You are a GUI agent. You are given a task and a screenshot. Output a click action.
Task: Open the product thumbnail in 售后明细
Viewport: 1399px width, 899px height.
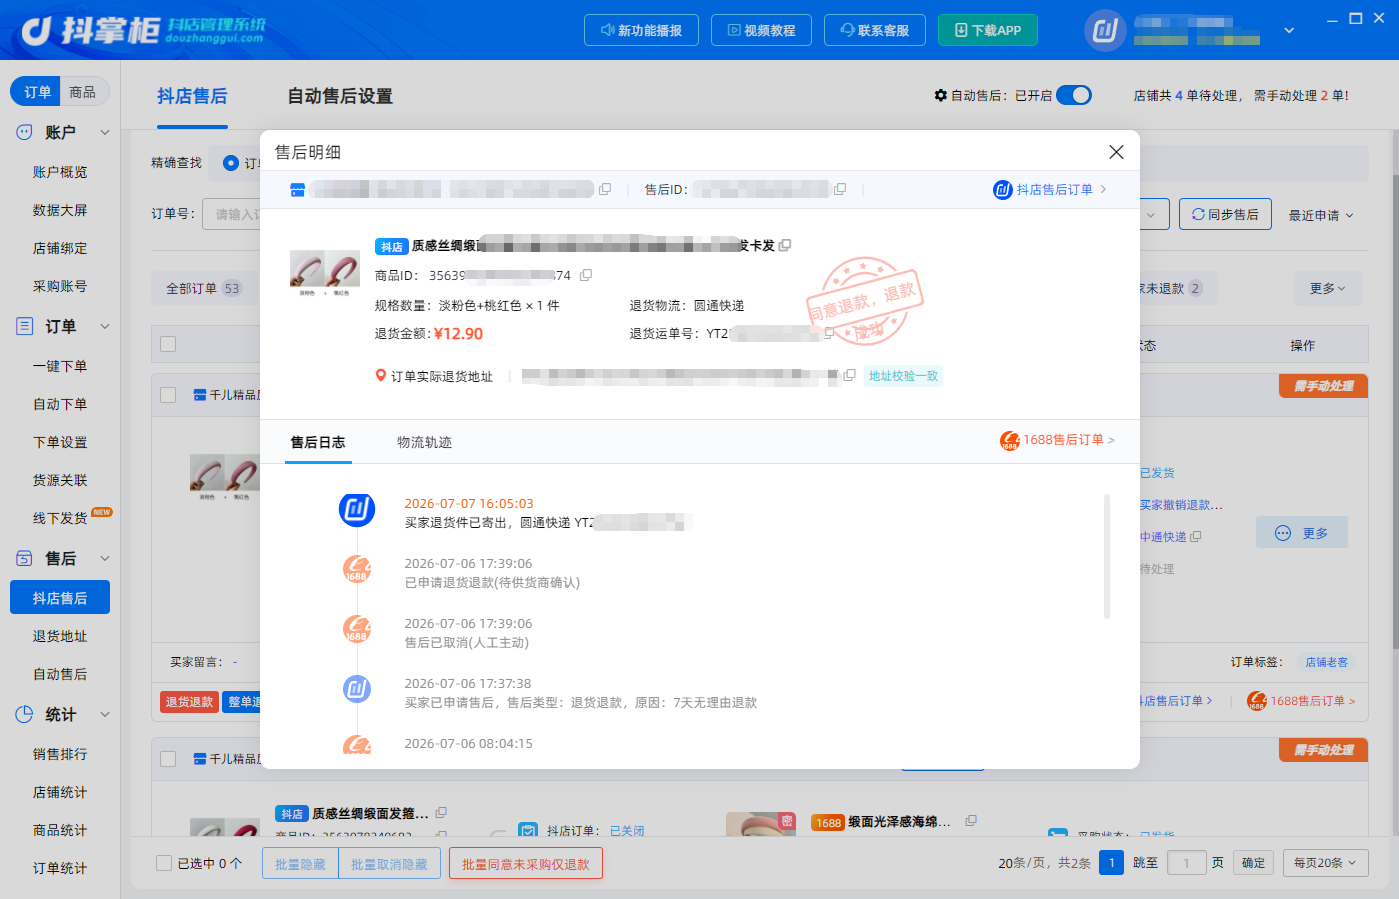[325, 273]
